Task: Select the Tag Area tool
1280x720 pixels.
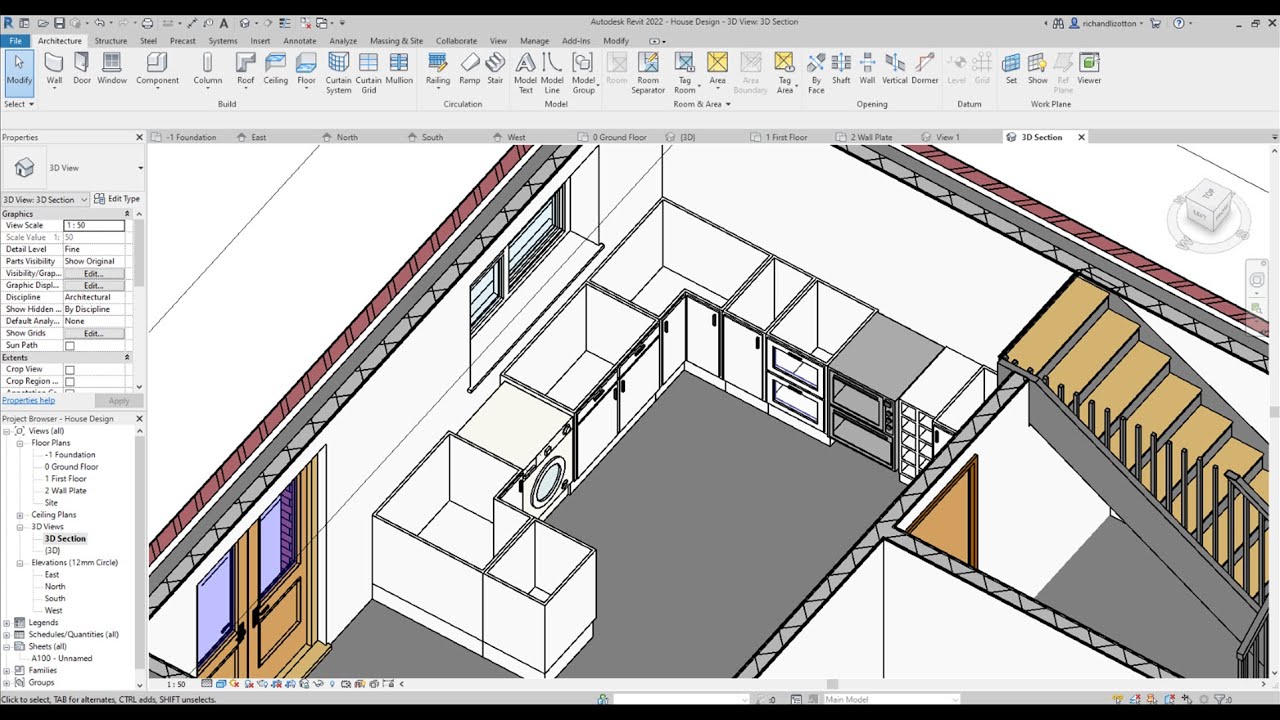Action: [x=784, y=73]
